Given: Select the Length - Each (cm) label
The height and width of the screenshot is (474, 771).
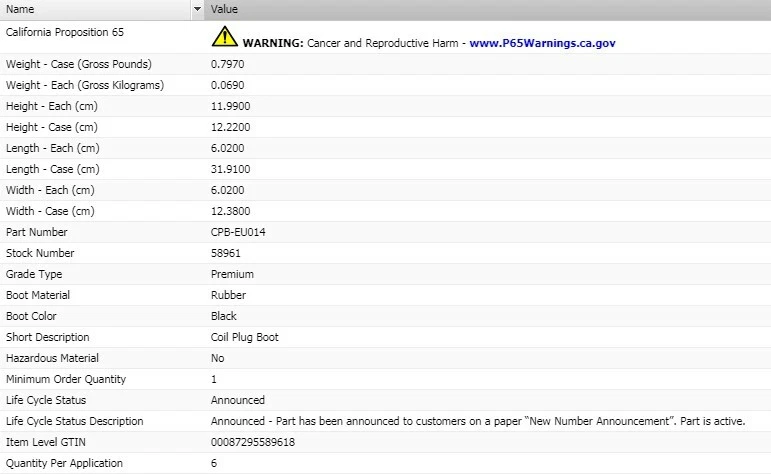Looking at the screenshot, I should [53, 148].
